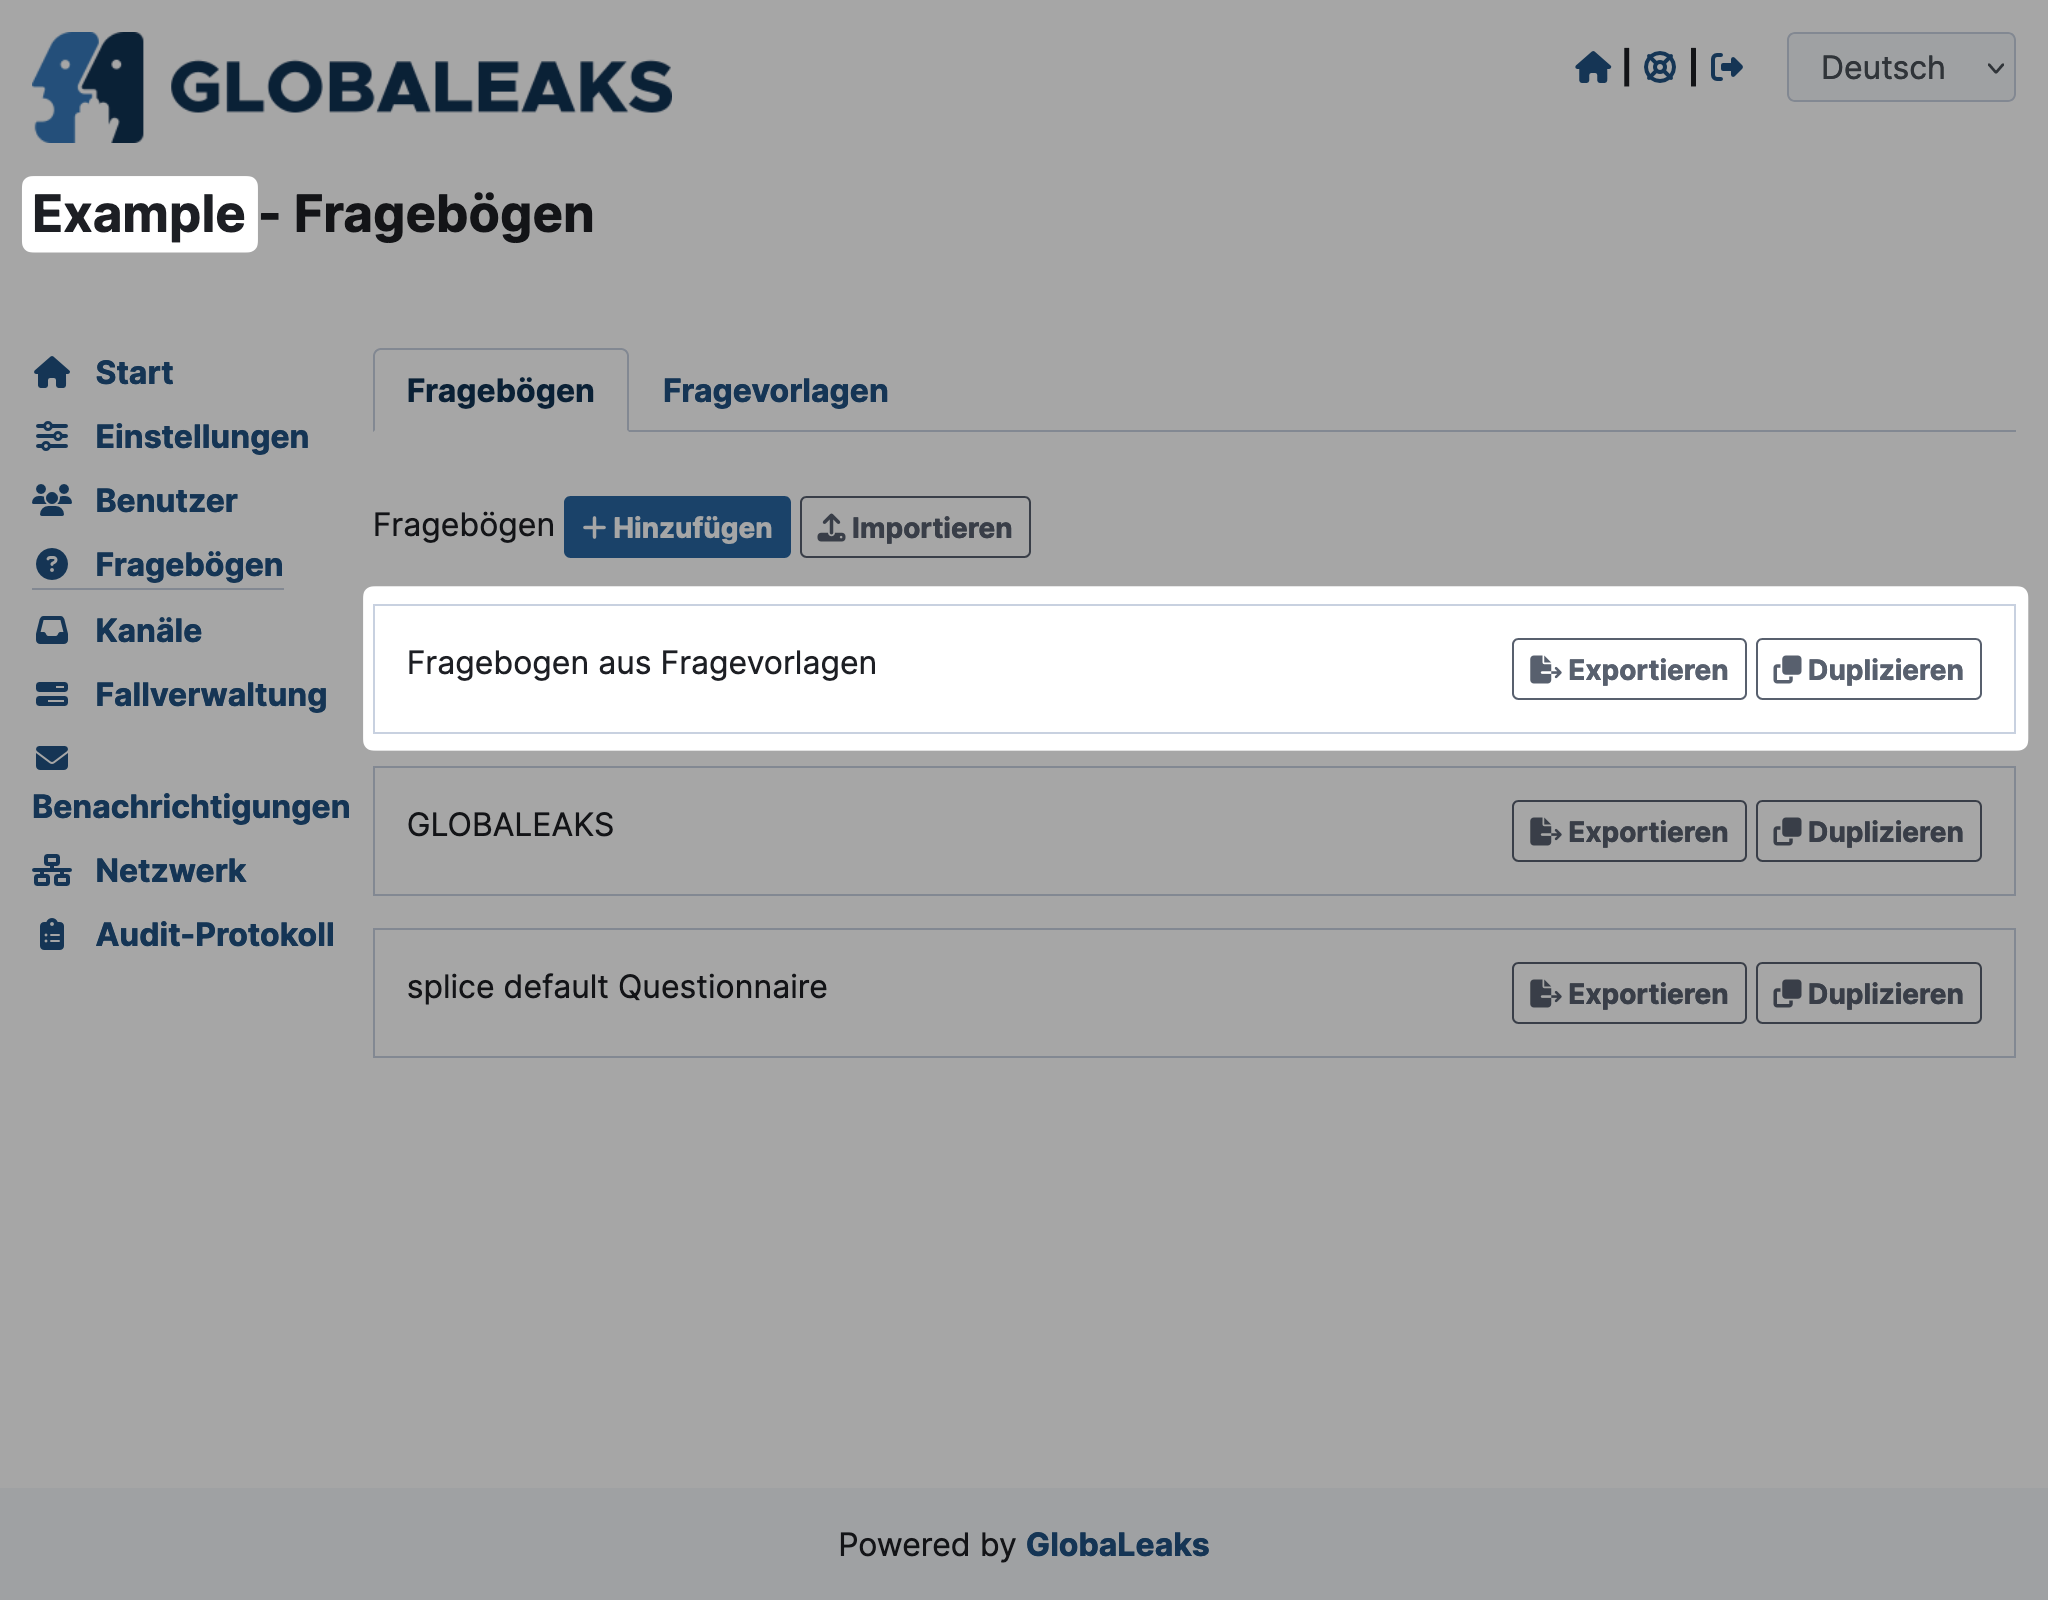This screenshot has height=1600, width=2048.
Task: Go to Start in the sidebar
Action: point(134,373)
